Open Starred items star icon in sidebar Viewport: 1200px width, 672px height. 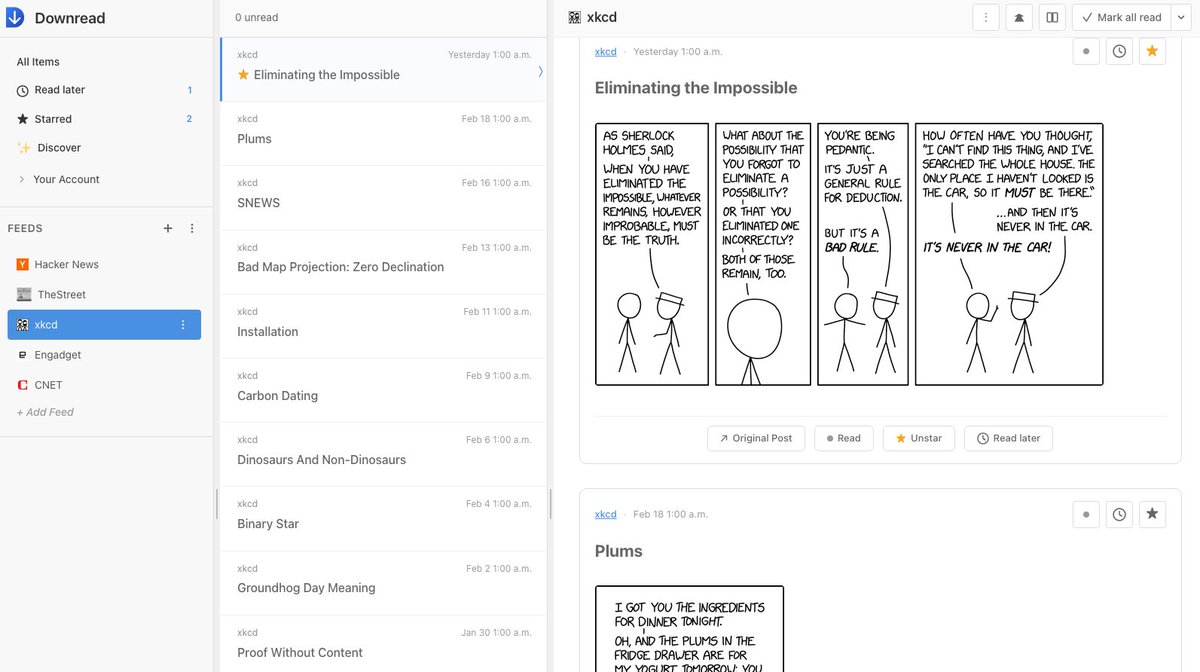tap(23, 119)
